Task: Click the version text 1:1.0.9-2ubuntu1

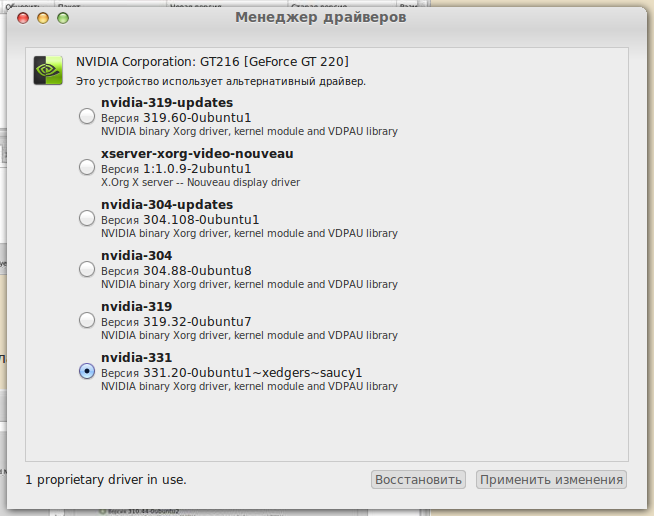Action: (197, 169)
